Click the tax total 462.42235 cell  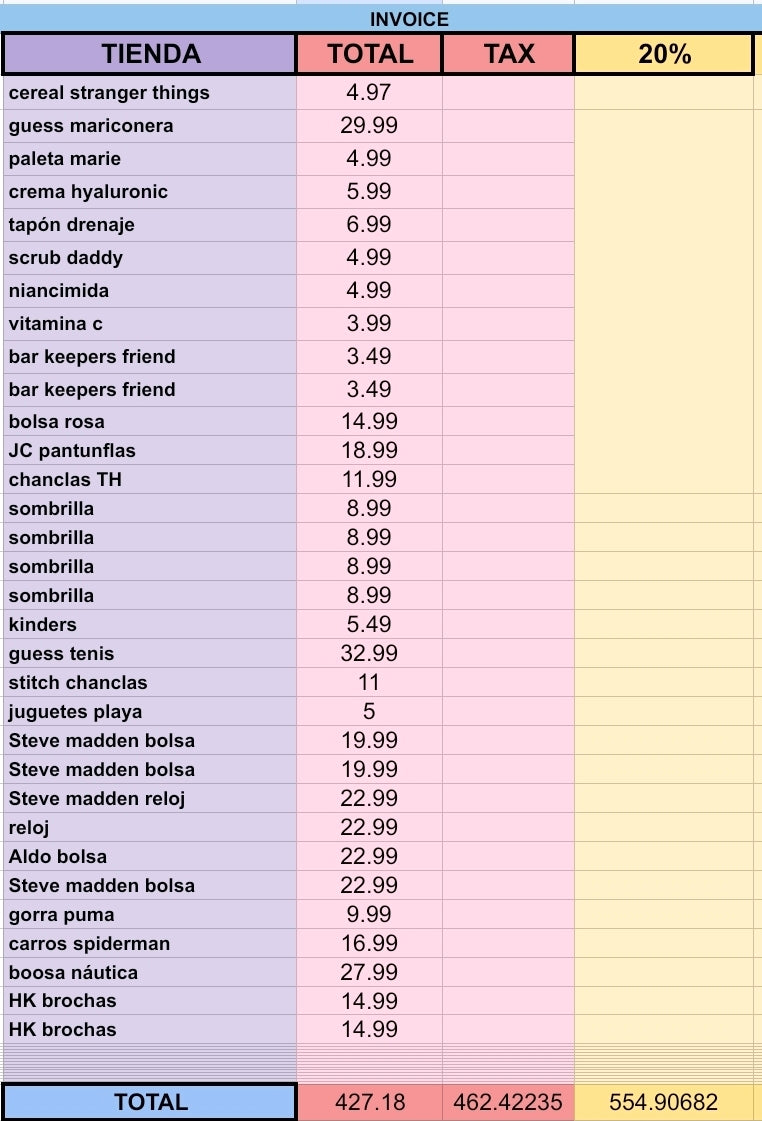pyautogui.click(x=508, y=1102)
